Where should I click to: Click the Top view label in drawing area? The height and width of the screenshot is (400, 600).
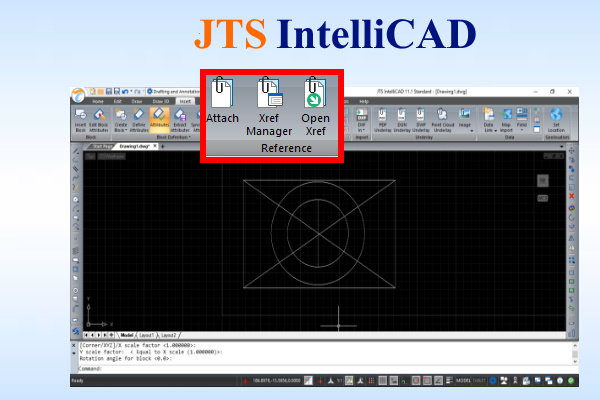coord(90,156)
